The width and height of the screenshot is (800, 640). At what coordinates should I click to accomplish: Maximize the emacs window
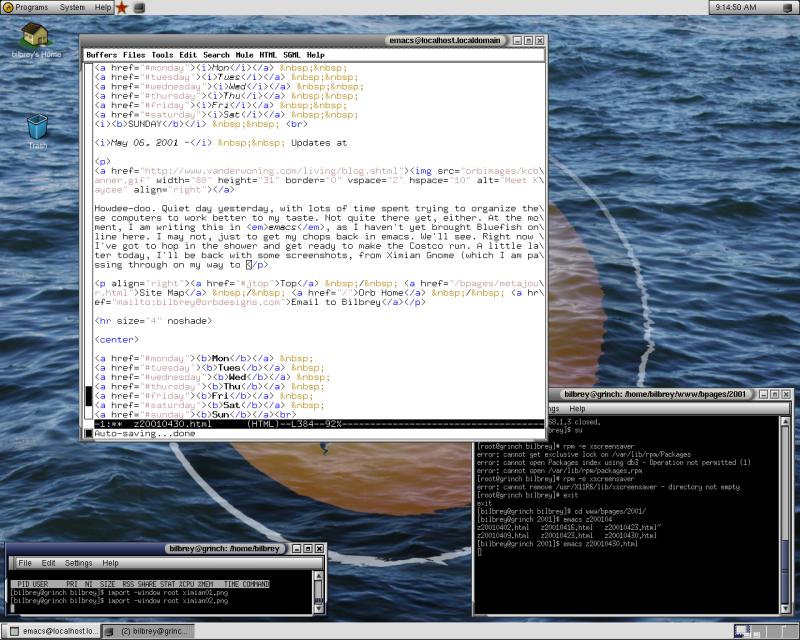click(528, 41)
